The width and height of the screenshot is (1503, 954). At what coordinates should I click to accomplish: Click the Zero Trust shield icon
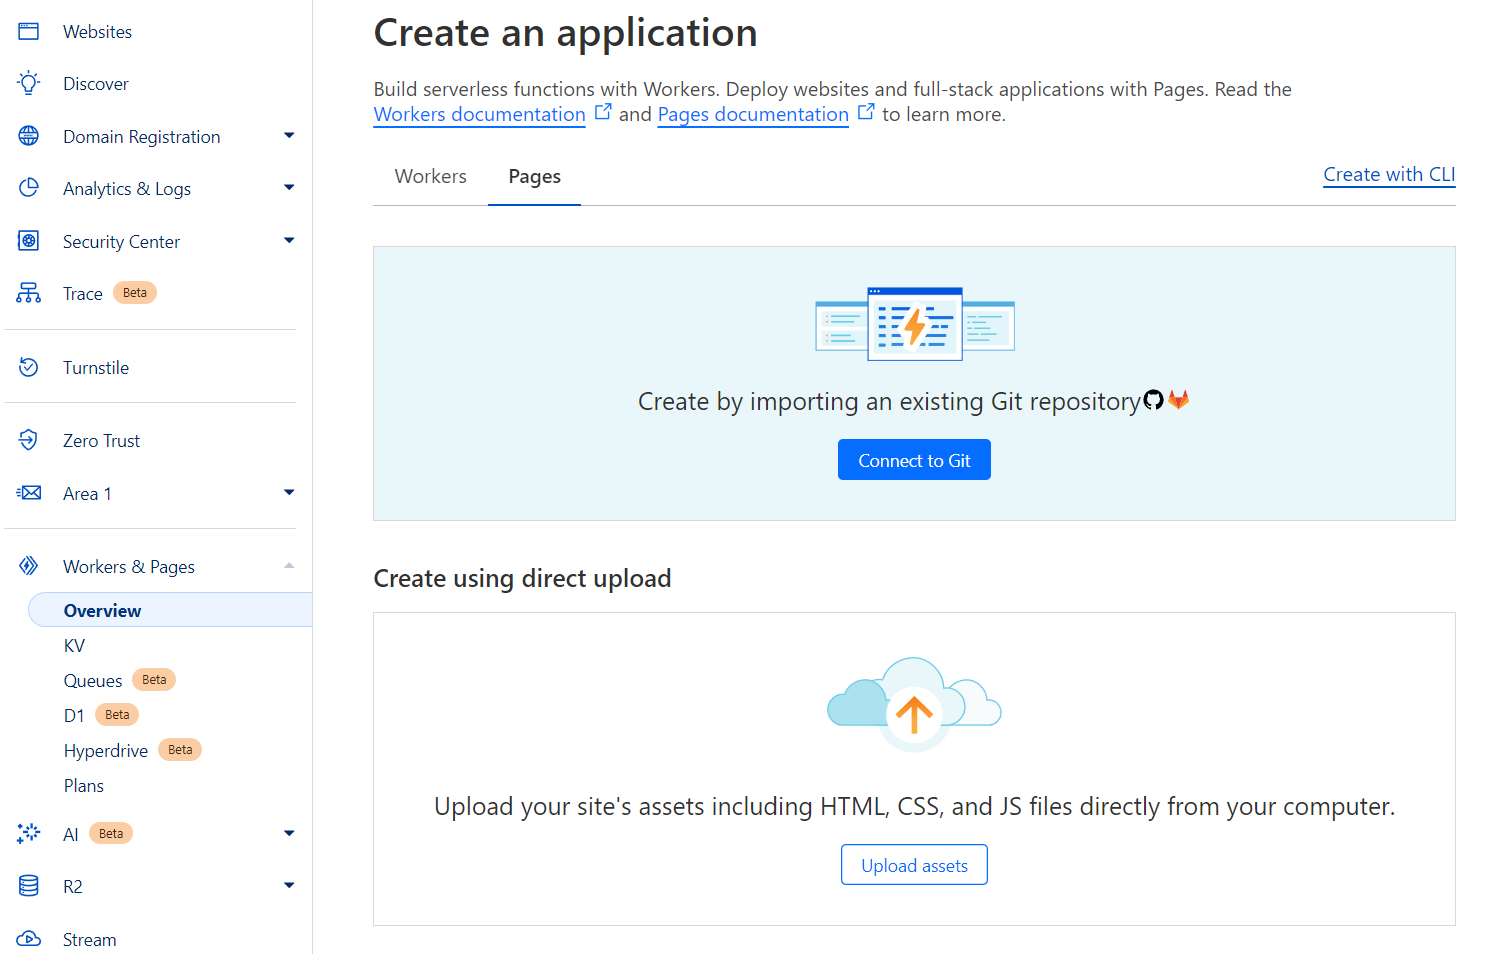[29, 440]
